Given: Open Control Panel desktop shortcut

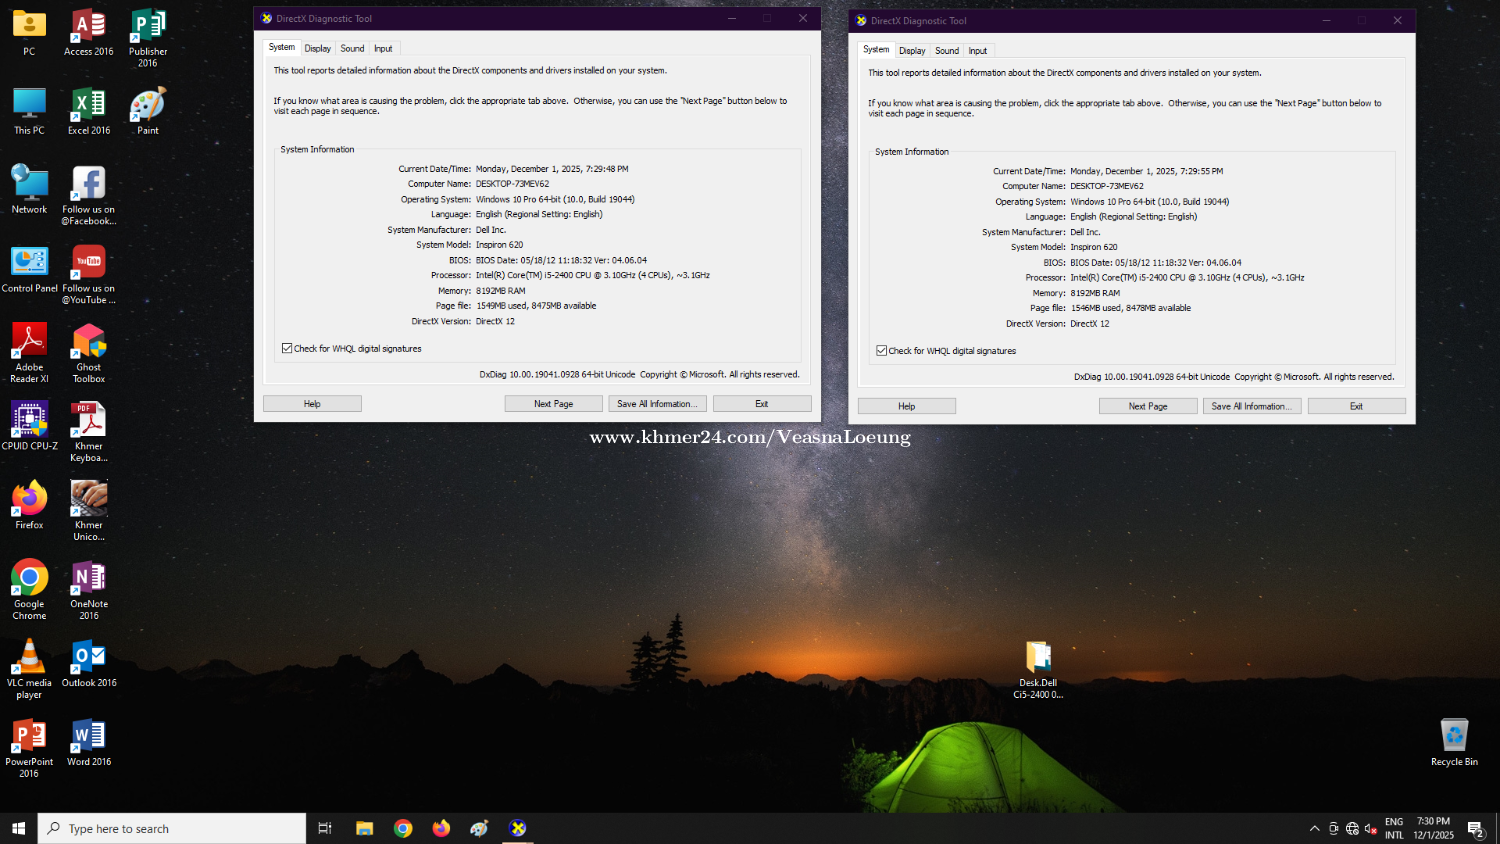Looking at the screenshot, I should [x=29, y=263].
